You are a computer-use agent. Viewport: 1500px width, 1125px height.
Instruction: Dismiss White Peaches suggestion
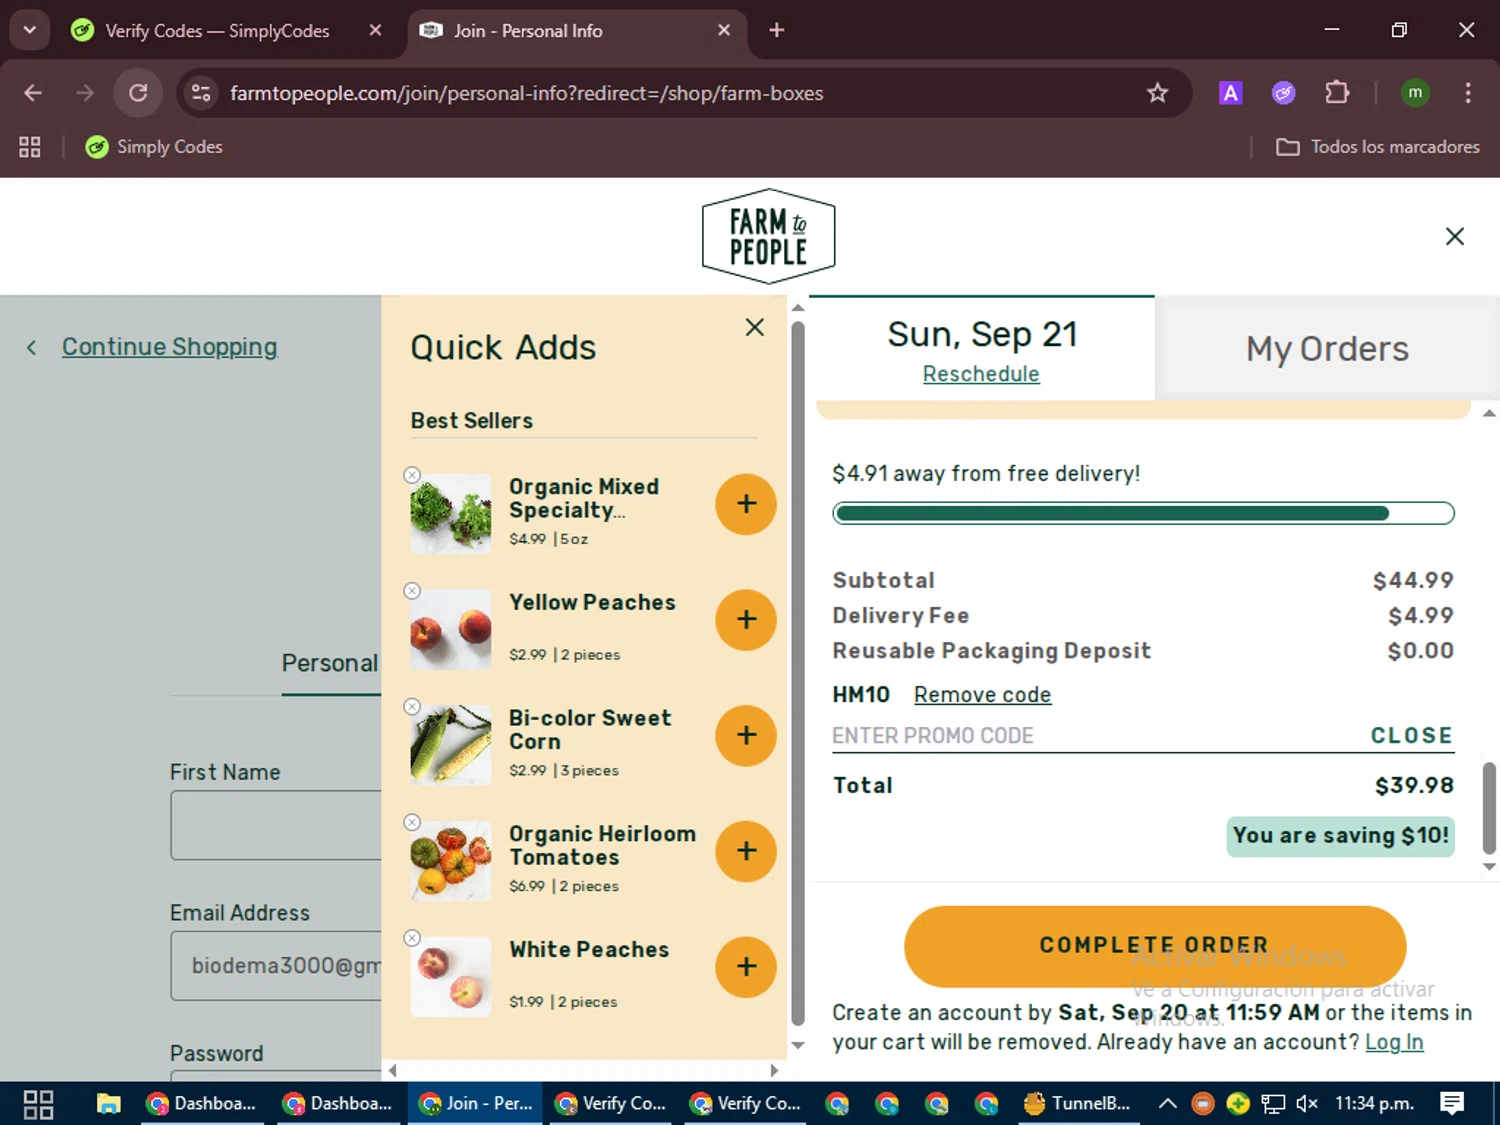pyautogui.click(x=412, y=938)
